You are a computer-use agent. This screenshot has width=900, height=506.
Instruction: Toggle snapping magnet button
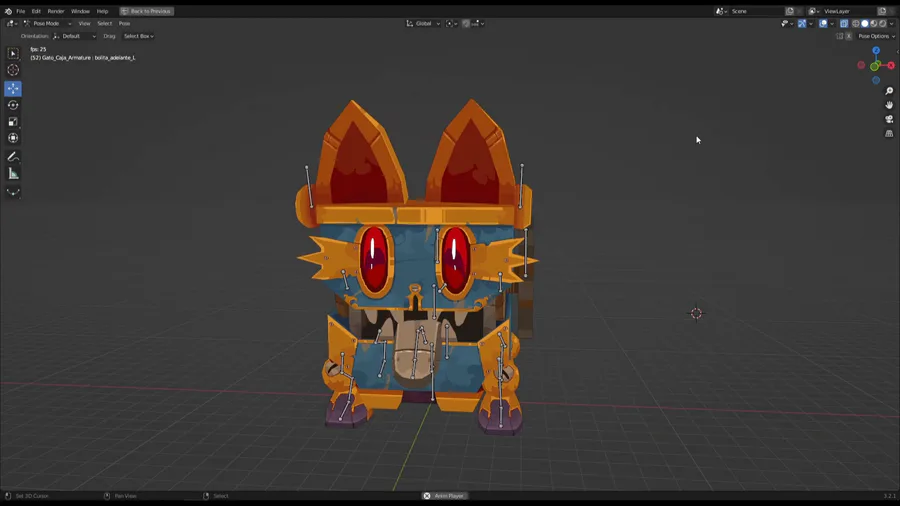click(x=466, y=24)
